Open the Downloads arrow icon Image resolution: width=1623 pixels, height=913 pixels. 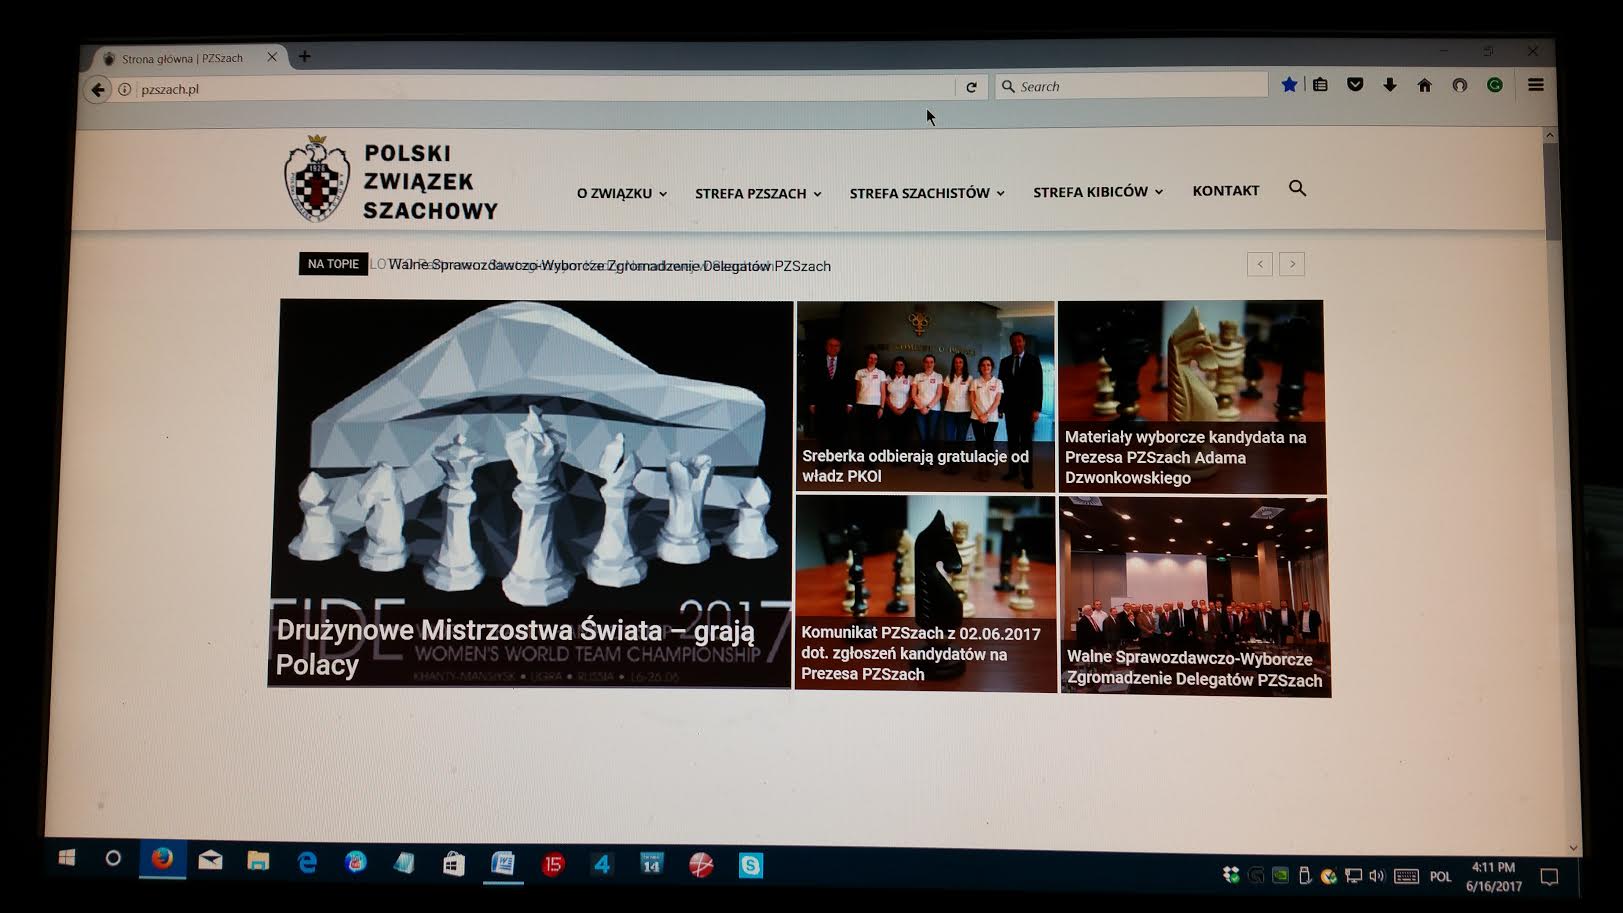click(x=1390, y=85)
